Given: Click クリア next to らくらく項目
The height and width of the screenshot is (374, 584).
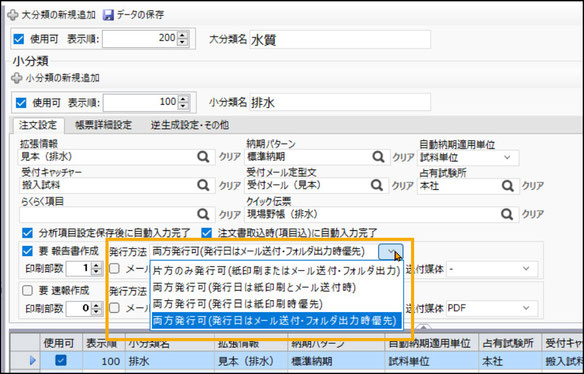Looking at the screenshot, I should pos(230,215).
